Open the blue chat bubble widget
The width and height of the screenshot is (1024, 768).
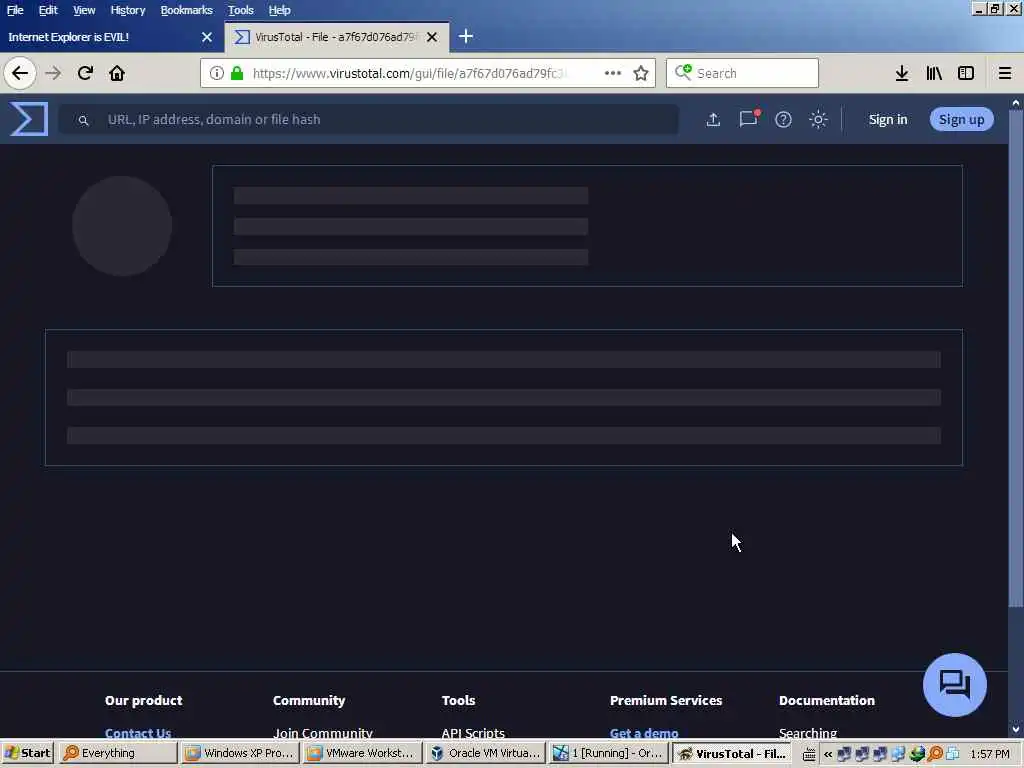(955, 684)
